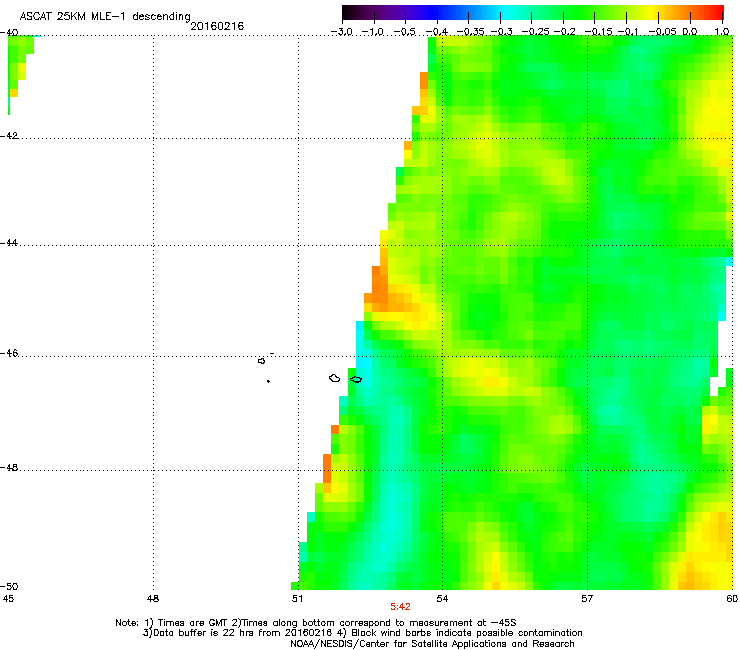Click the -44 latitude axis label
The height and width of the screenshot is (650, 740).
(x=9, y=243)
